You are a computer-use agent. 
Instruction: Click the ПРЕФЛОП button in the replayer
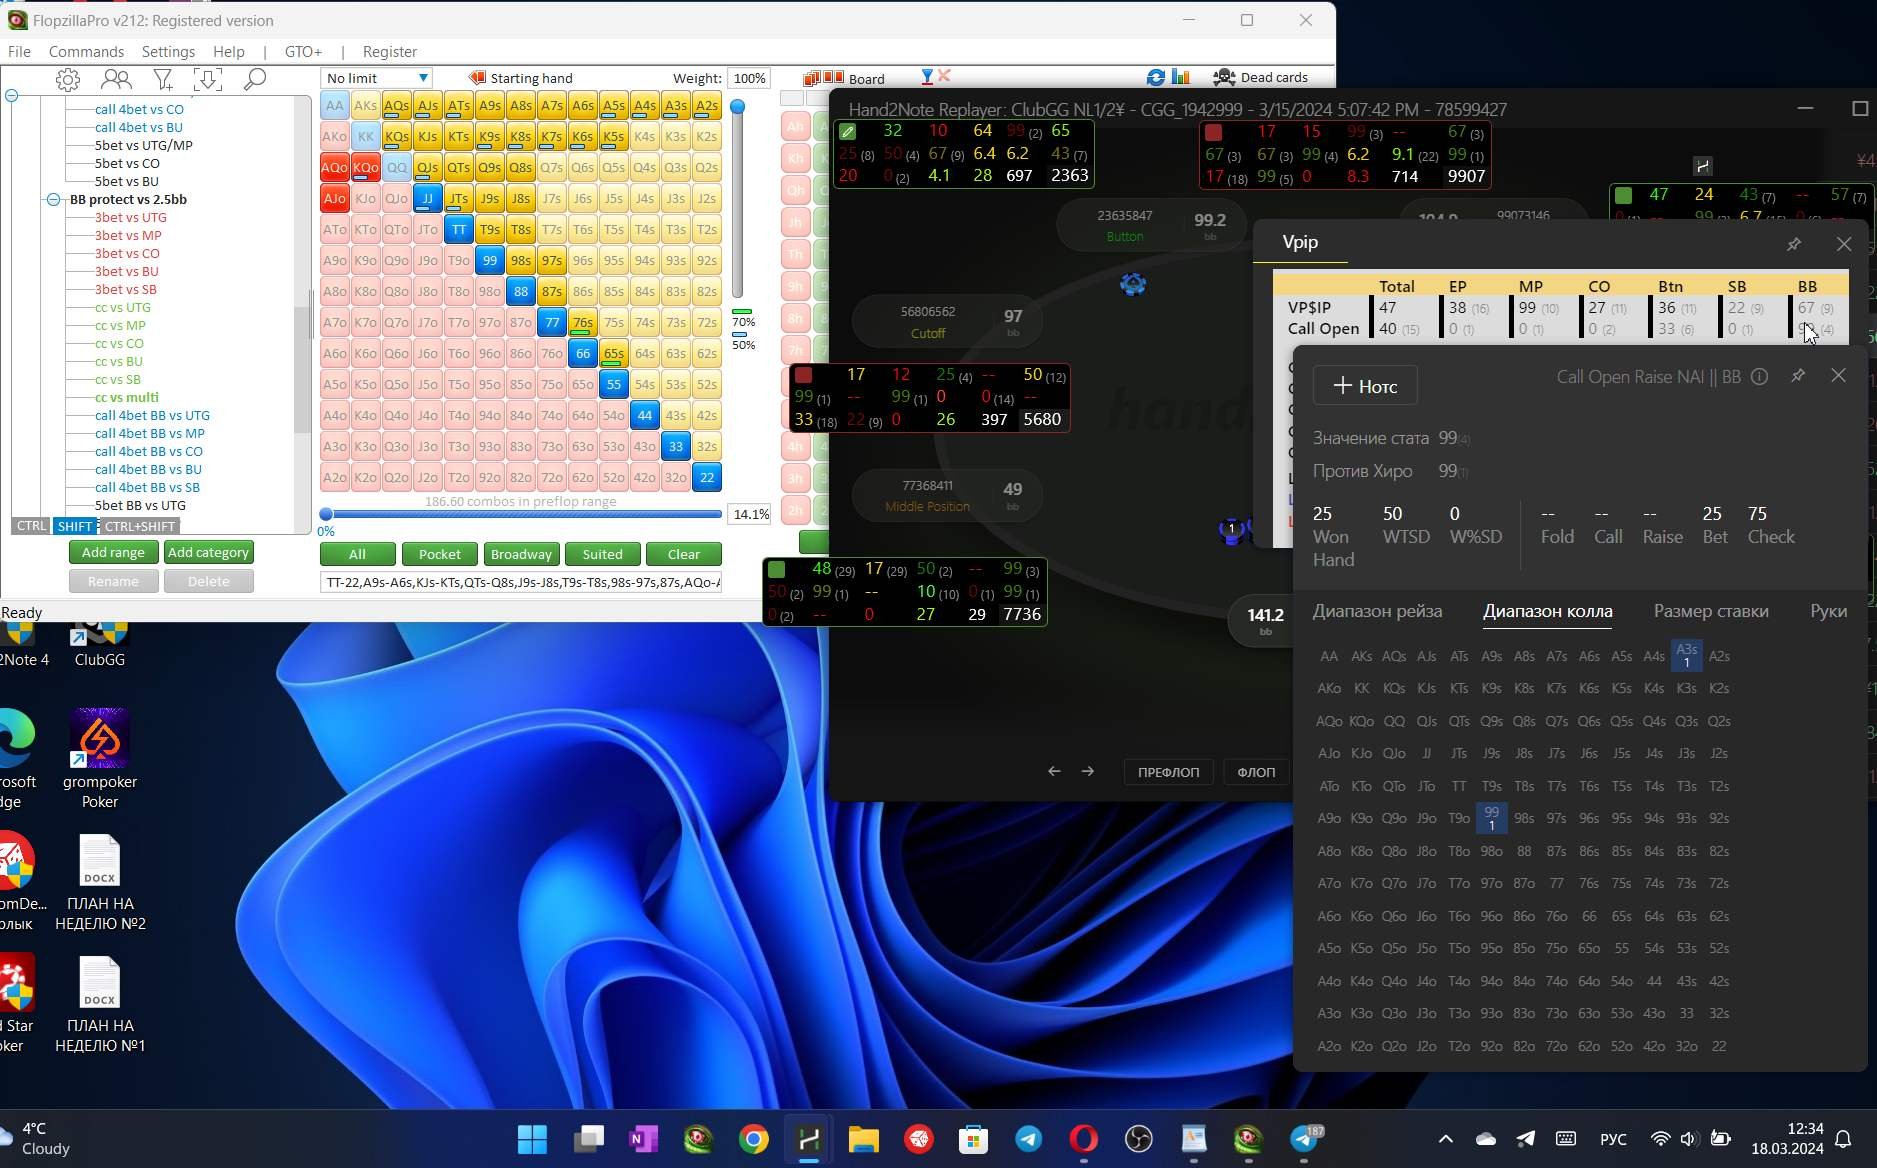1168,772
